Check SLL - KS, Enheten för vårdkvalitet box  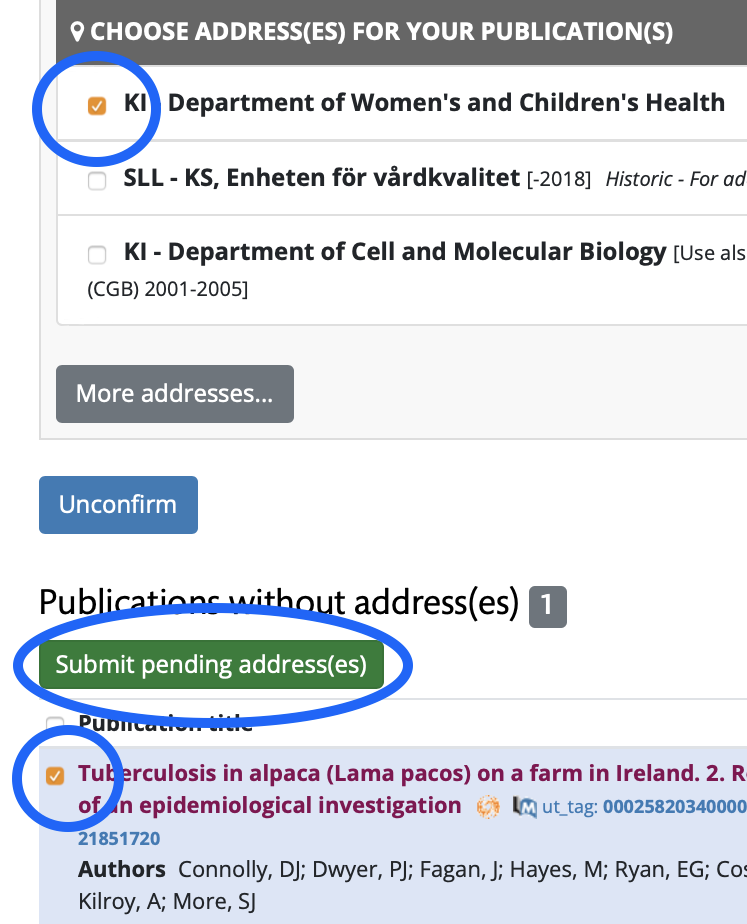[97, 180]
